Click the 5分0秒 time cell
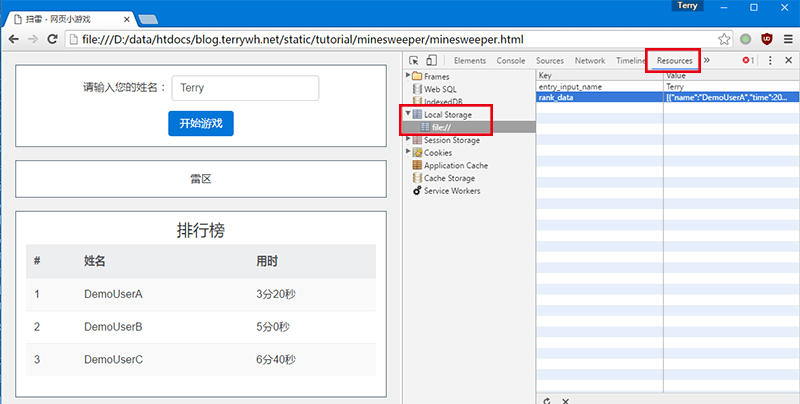This screenshot has height=404, width=800. click(273, 327)
